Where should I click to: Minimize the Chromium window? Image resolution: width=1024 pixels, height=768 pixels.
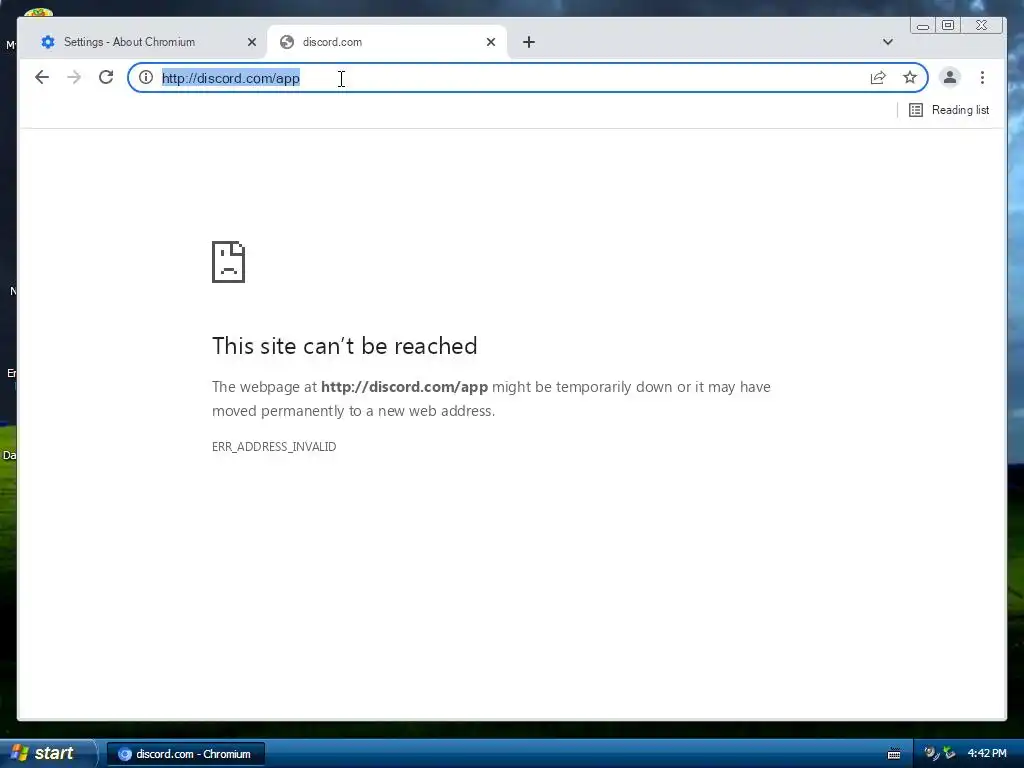(x=923, y=25)
